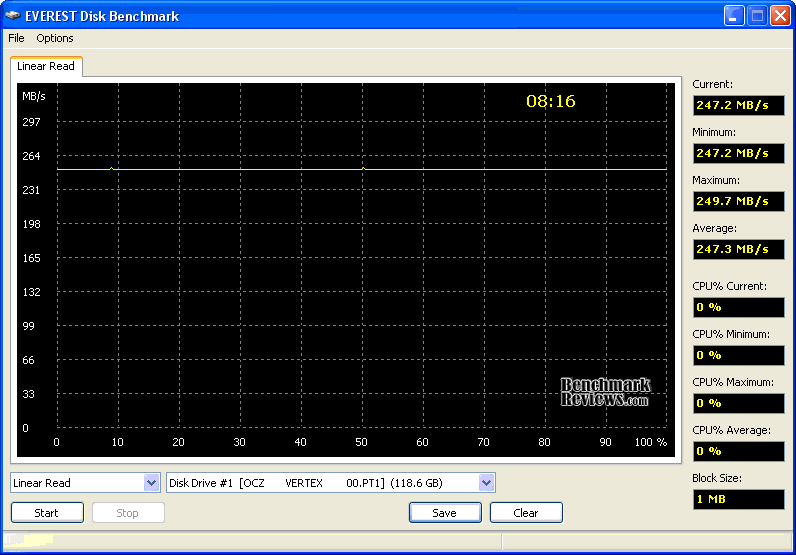The height and width of the screenshot is (555, 796).
Task: Select the Linear Read tab
Action: 46,67
